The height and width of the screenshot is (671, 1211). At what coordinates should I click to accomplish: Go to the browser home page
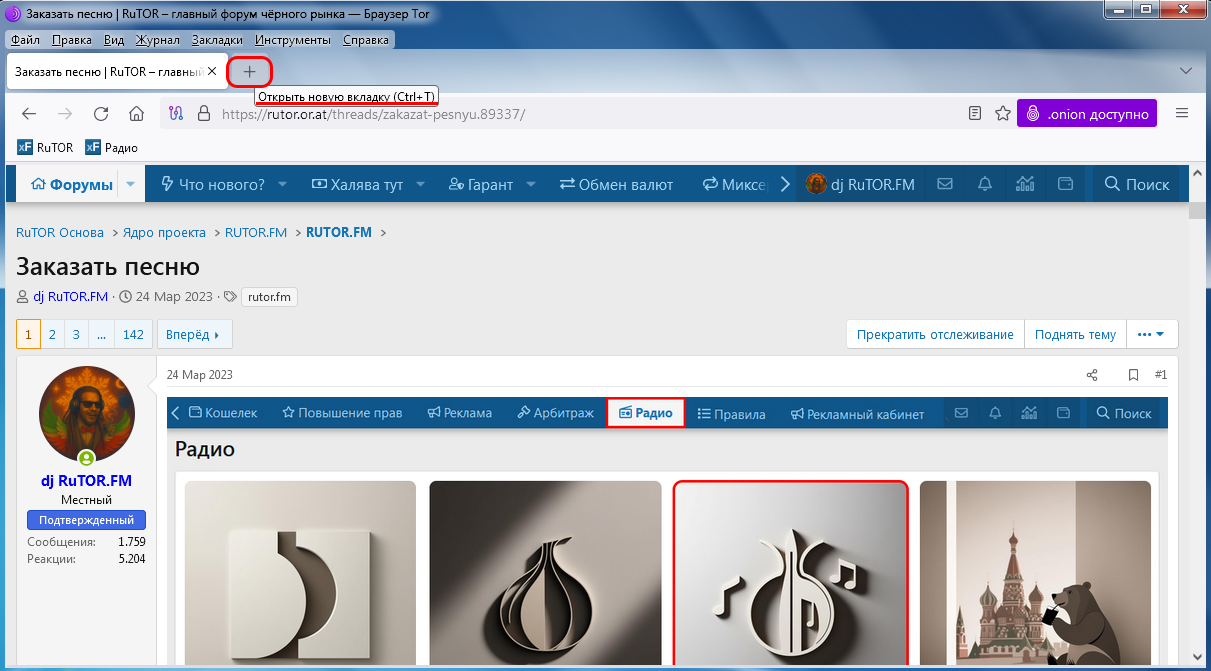[137, 114]
